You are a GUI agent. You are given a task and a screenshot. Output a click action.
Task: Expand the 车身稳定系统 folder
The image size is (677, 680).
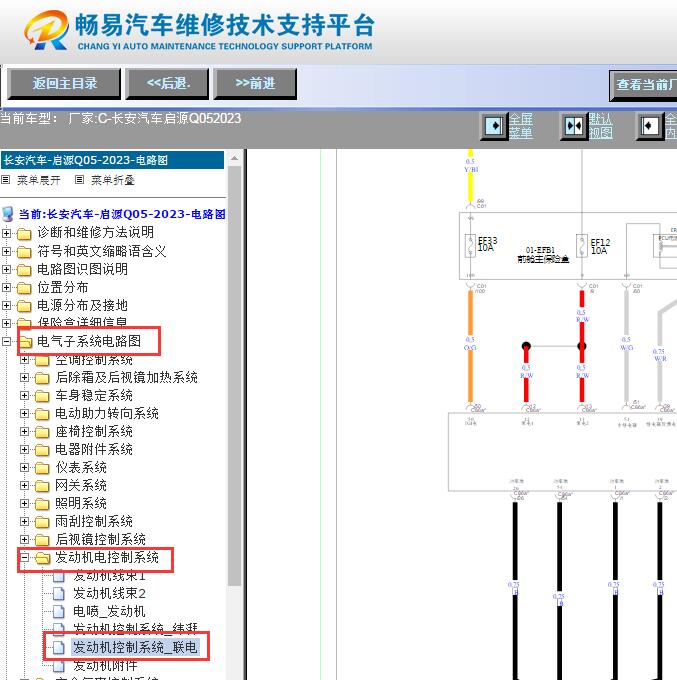tap(24, 396)
